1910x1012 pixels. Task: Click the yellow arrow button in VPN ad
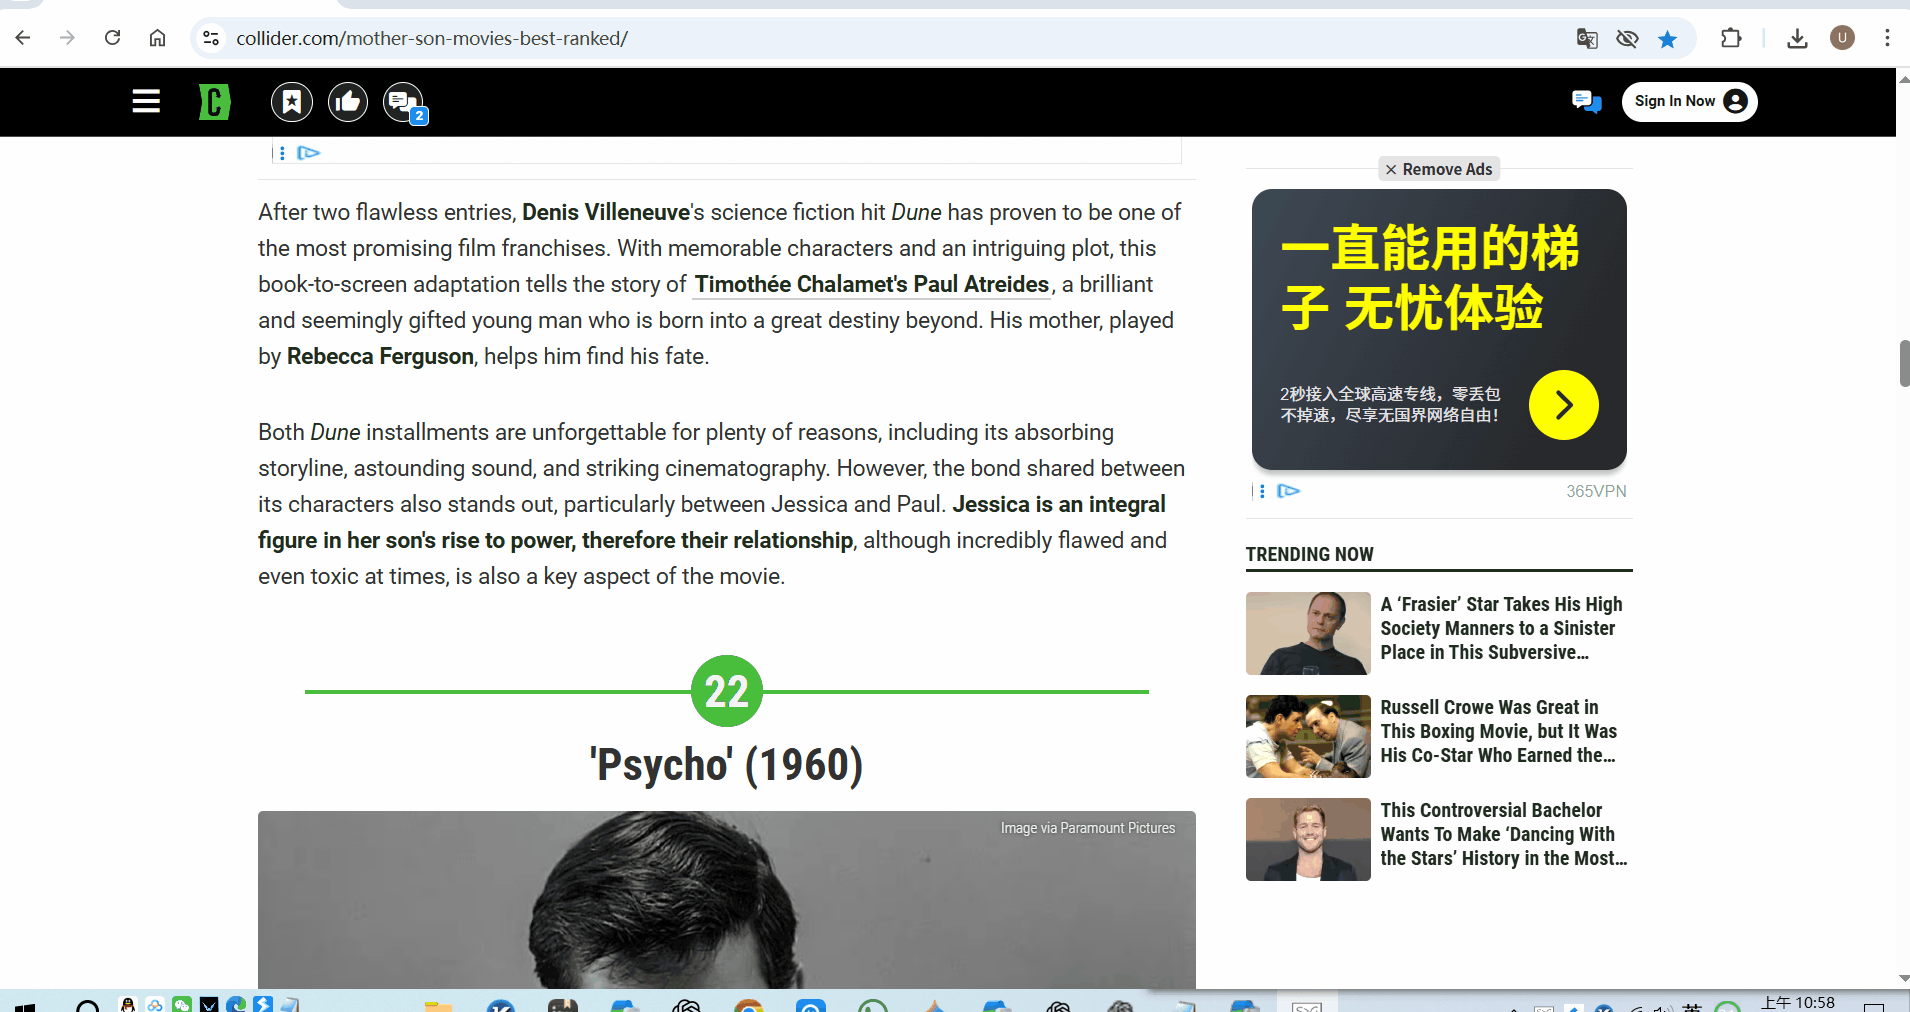pyautogui.click(x=1563, y=405)
